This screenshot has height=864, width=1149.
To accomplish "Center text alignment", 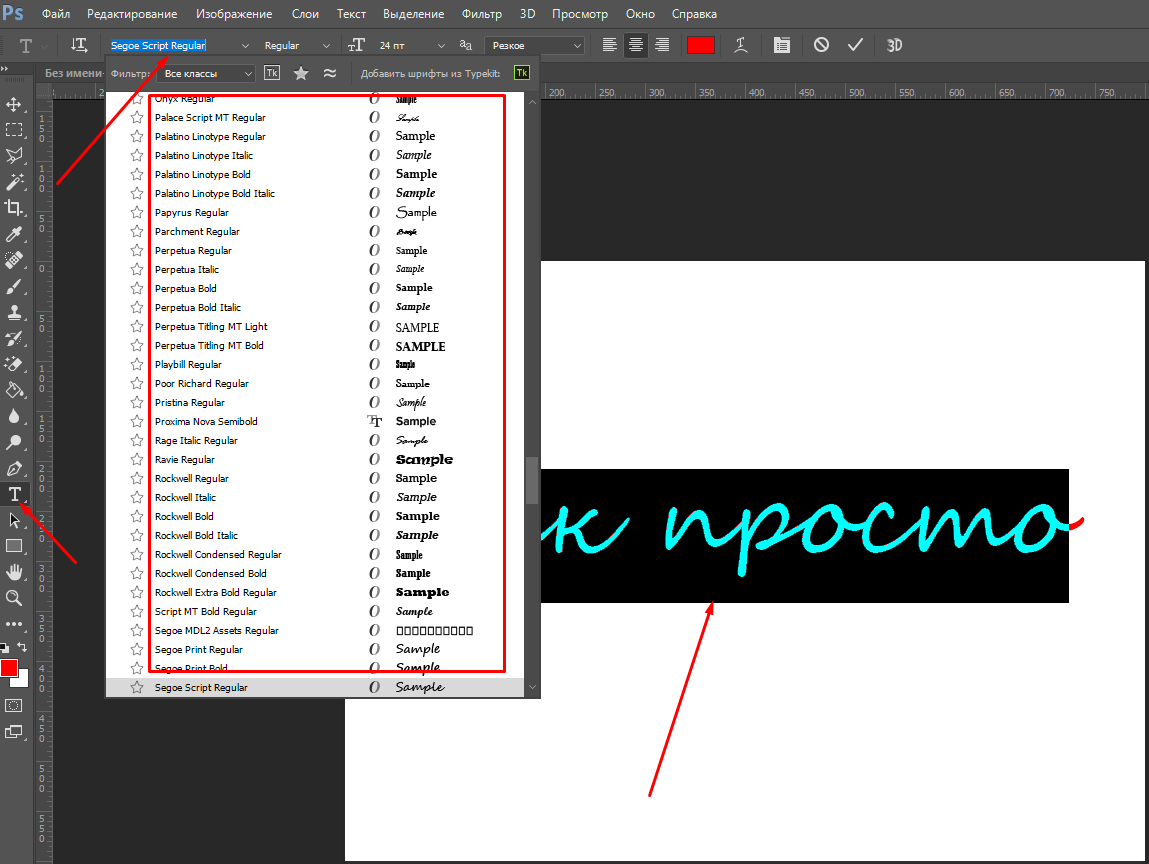I will [636, 45].
